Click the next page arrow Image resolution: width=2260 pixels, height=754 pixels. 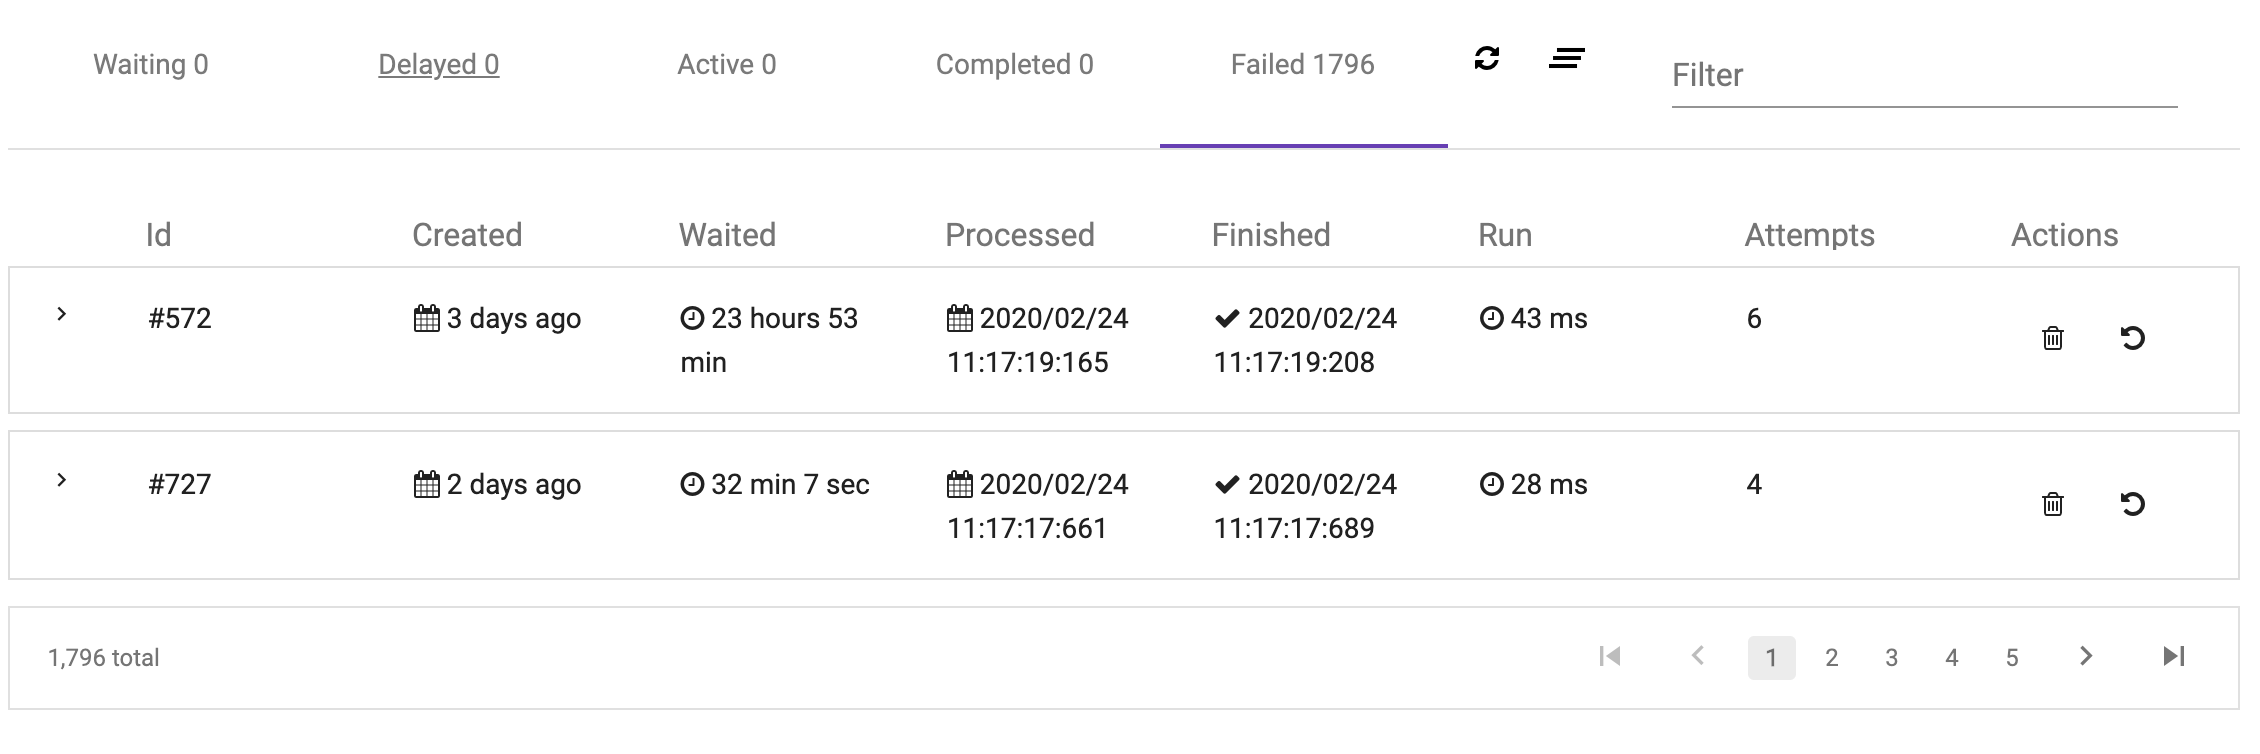[x=2087, y=657]
